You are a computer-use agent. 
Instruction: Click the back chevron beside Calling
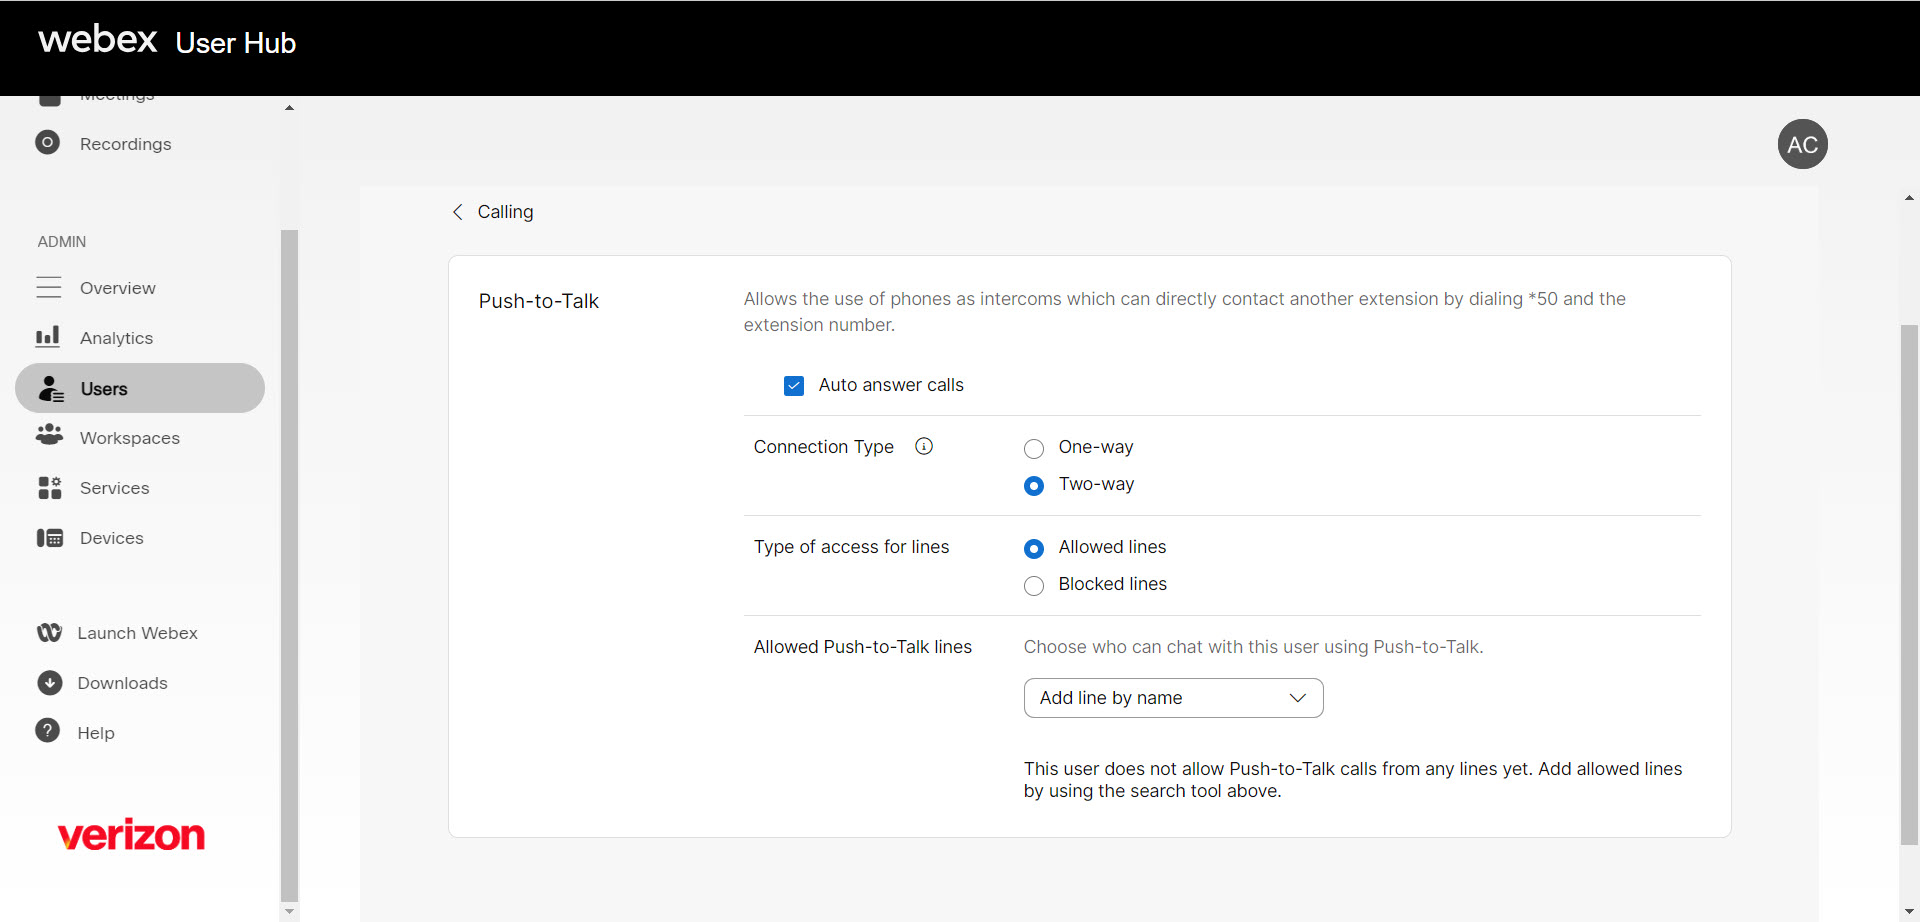(x=457, y=212)
